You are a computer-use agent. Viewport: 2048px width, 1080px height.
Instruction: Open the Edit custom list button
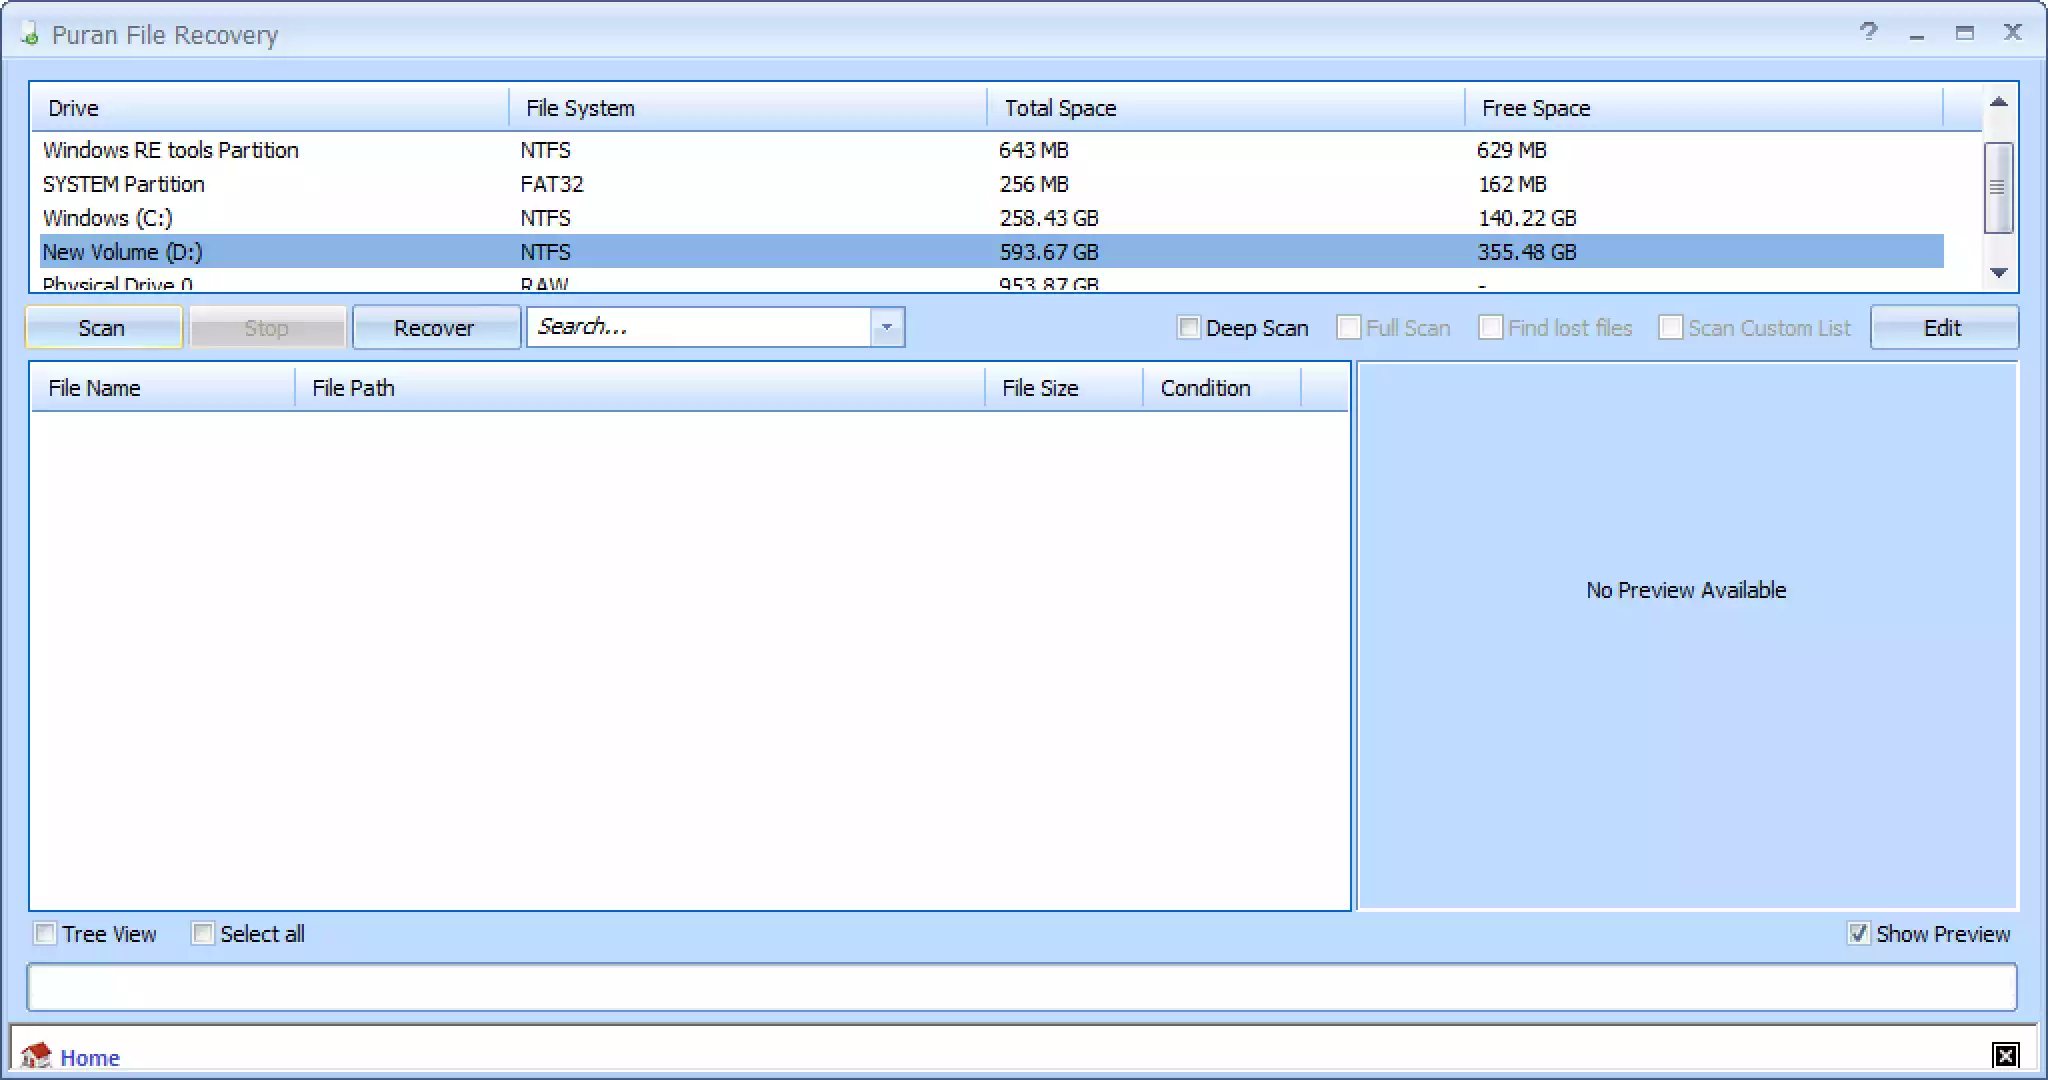(x=1942, y=327)
